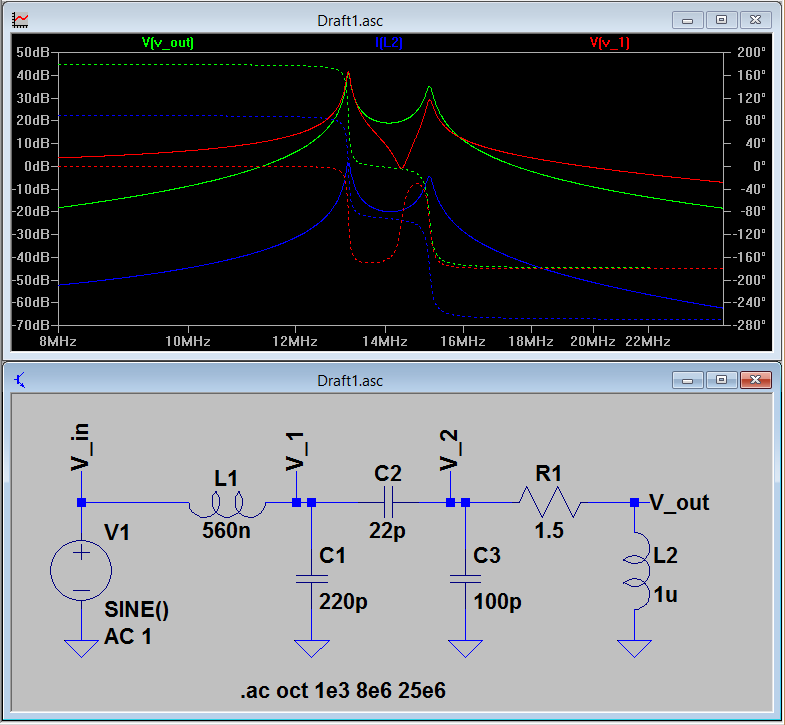Click the ground symbol under L2
This screenshot has width=785, height=725.
coord(634,648)
